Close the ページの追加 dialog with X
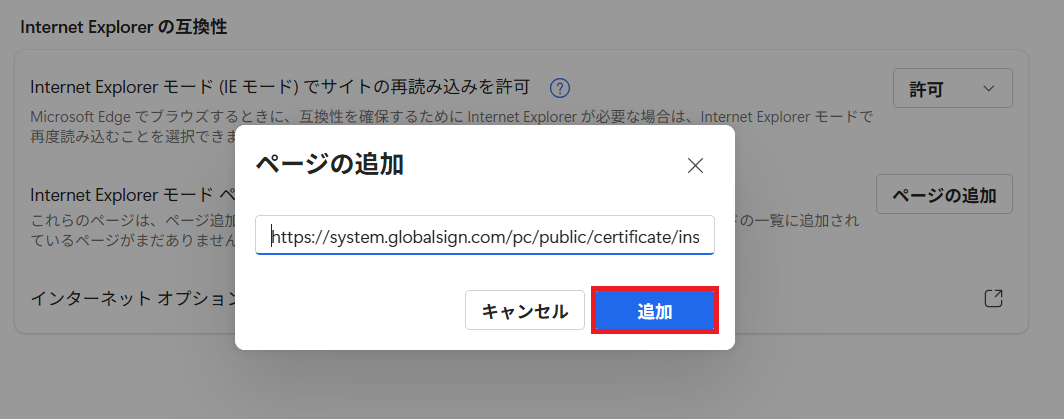1064x419 pixels. (x=696, y=166)
